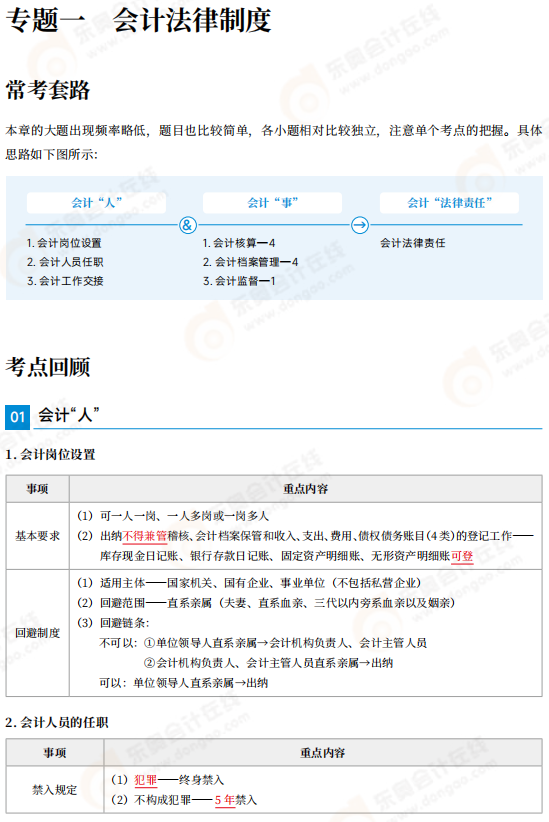
Task: Click diagram item 2. 会计档案管理—4
Action: (251, 262)
